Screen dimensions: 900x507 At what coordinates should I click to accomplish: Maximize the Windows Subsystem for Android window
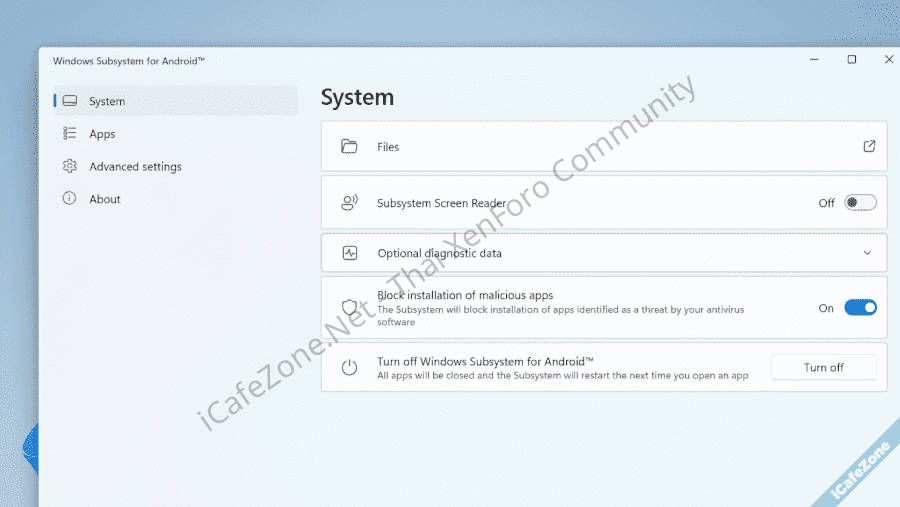852,60
